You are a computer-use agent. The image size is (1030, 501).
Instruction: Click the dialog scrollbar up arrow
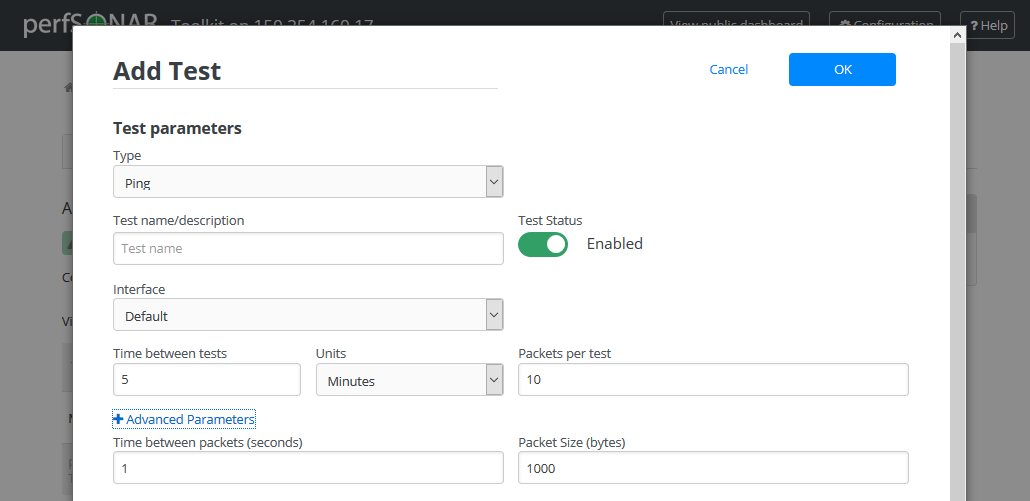coord(957,35)
